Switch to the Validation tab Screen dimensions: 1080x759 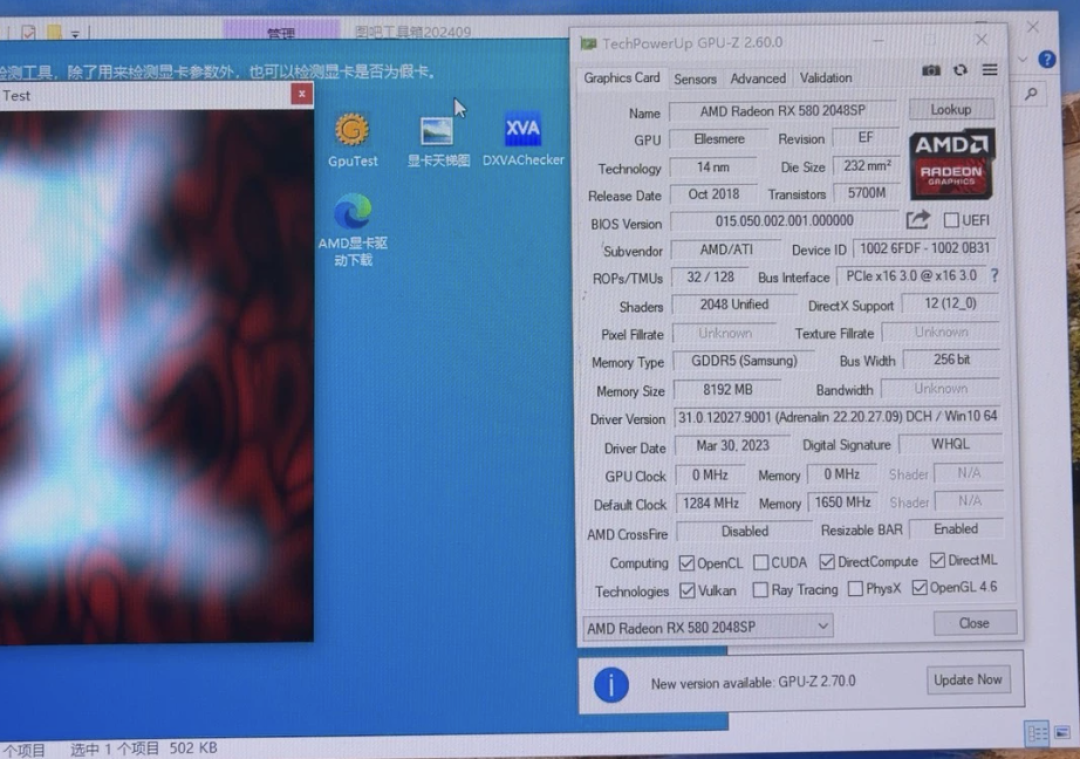825,78
